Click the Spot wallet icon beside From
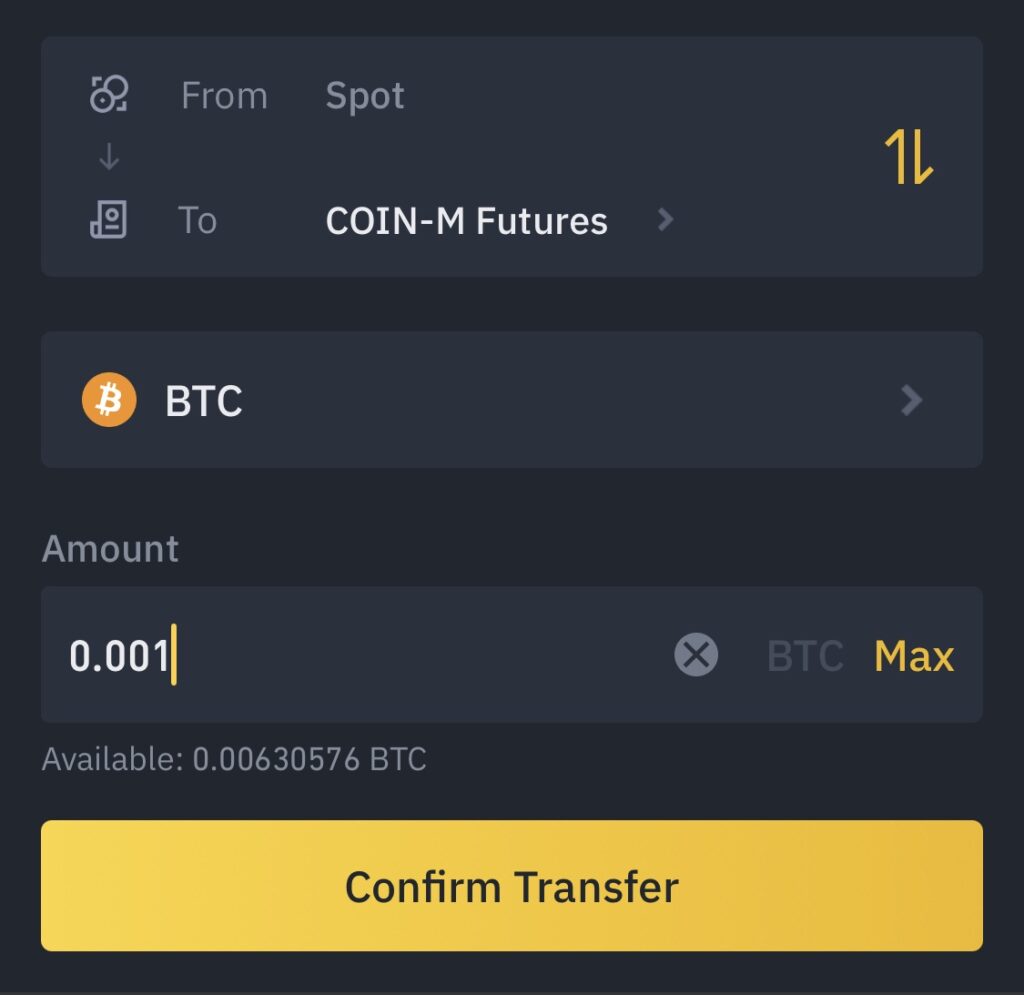 108,94
